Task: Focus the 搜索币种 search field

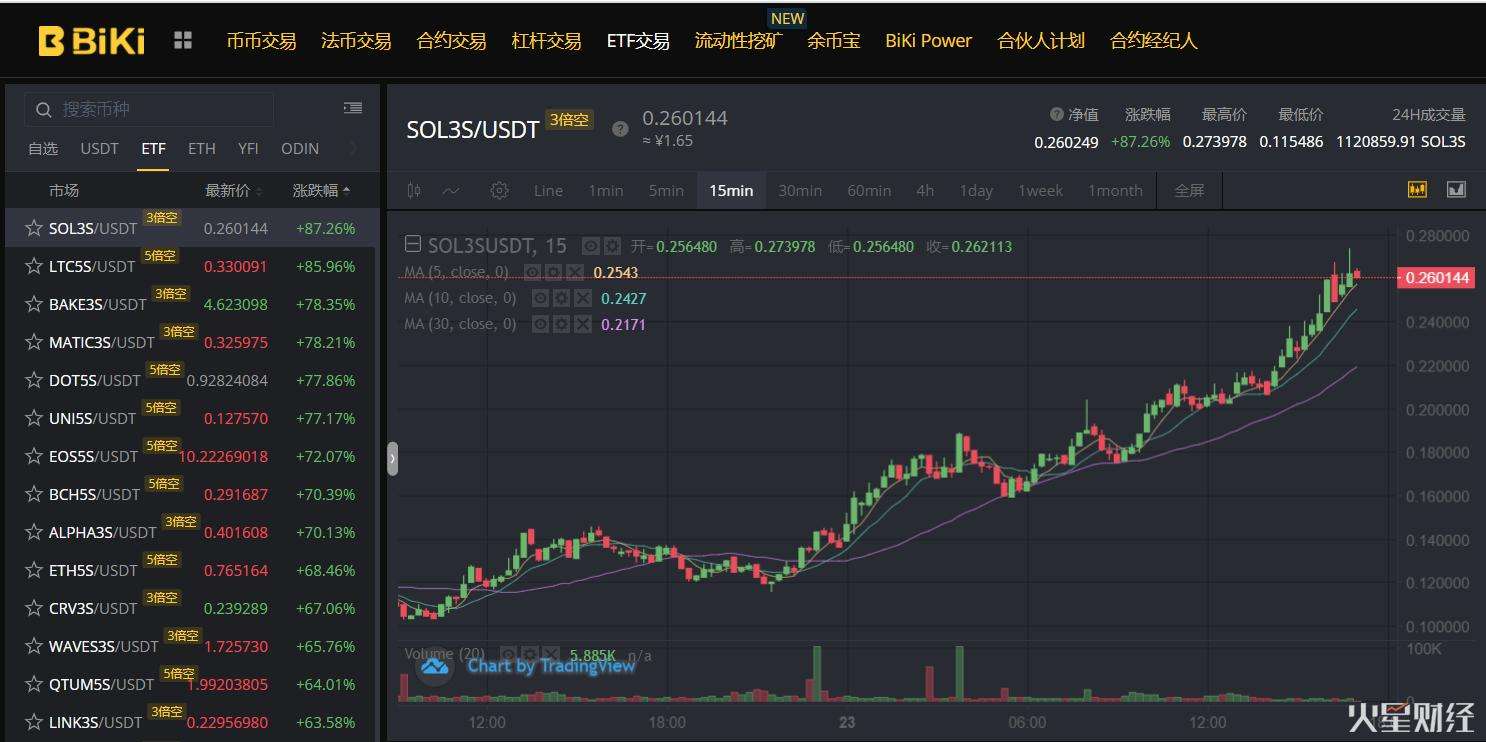Action: coord(149,108)
